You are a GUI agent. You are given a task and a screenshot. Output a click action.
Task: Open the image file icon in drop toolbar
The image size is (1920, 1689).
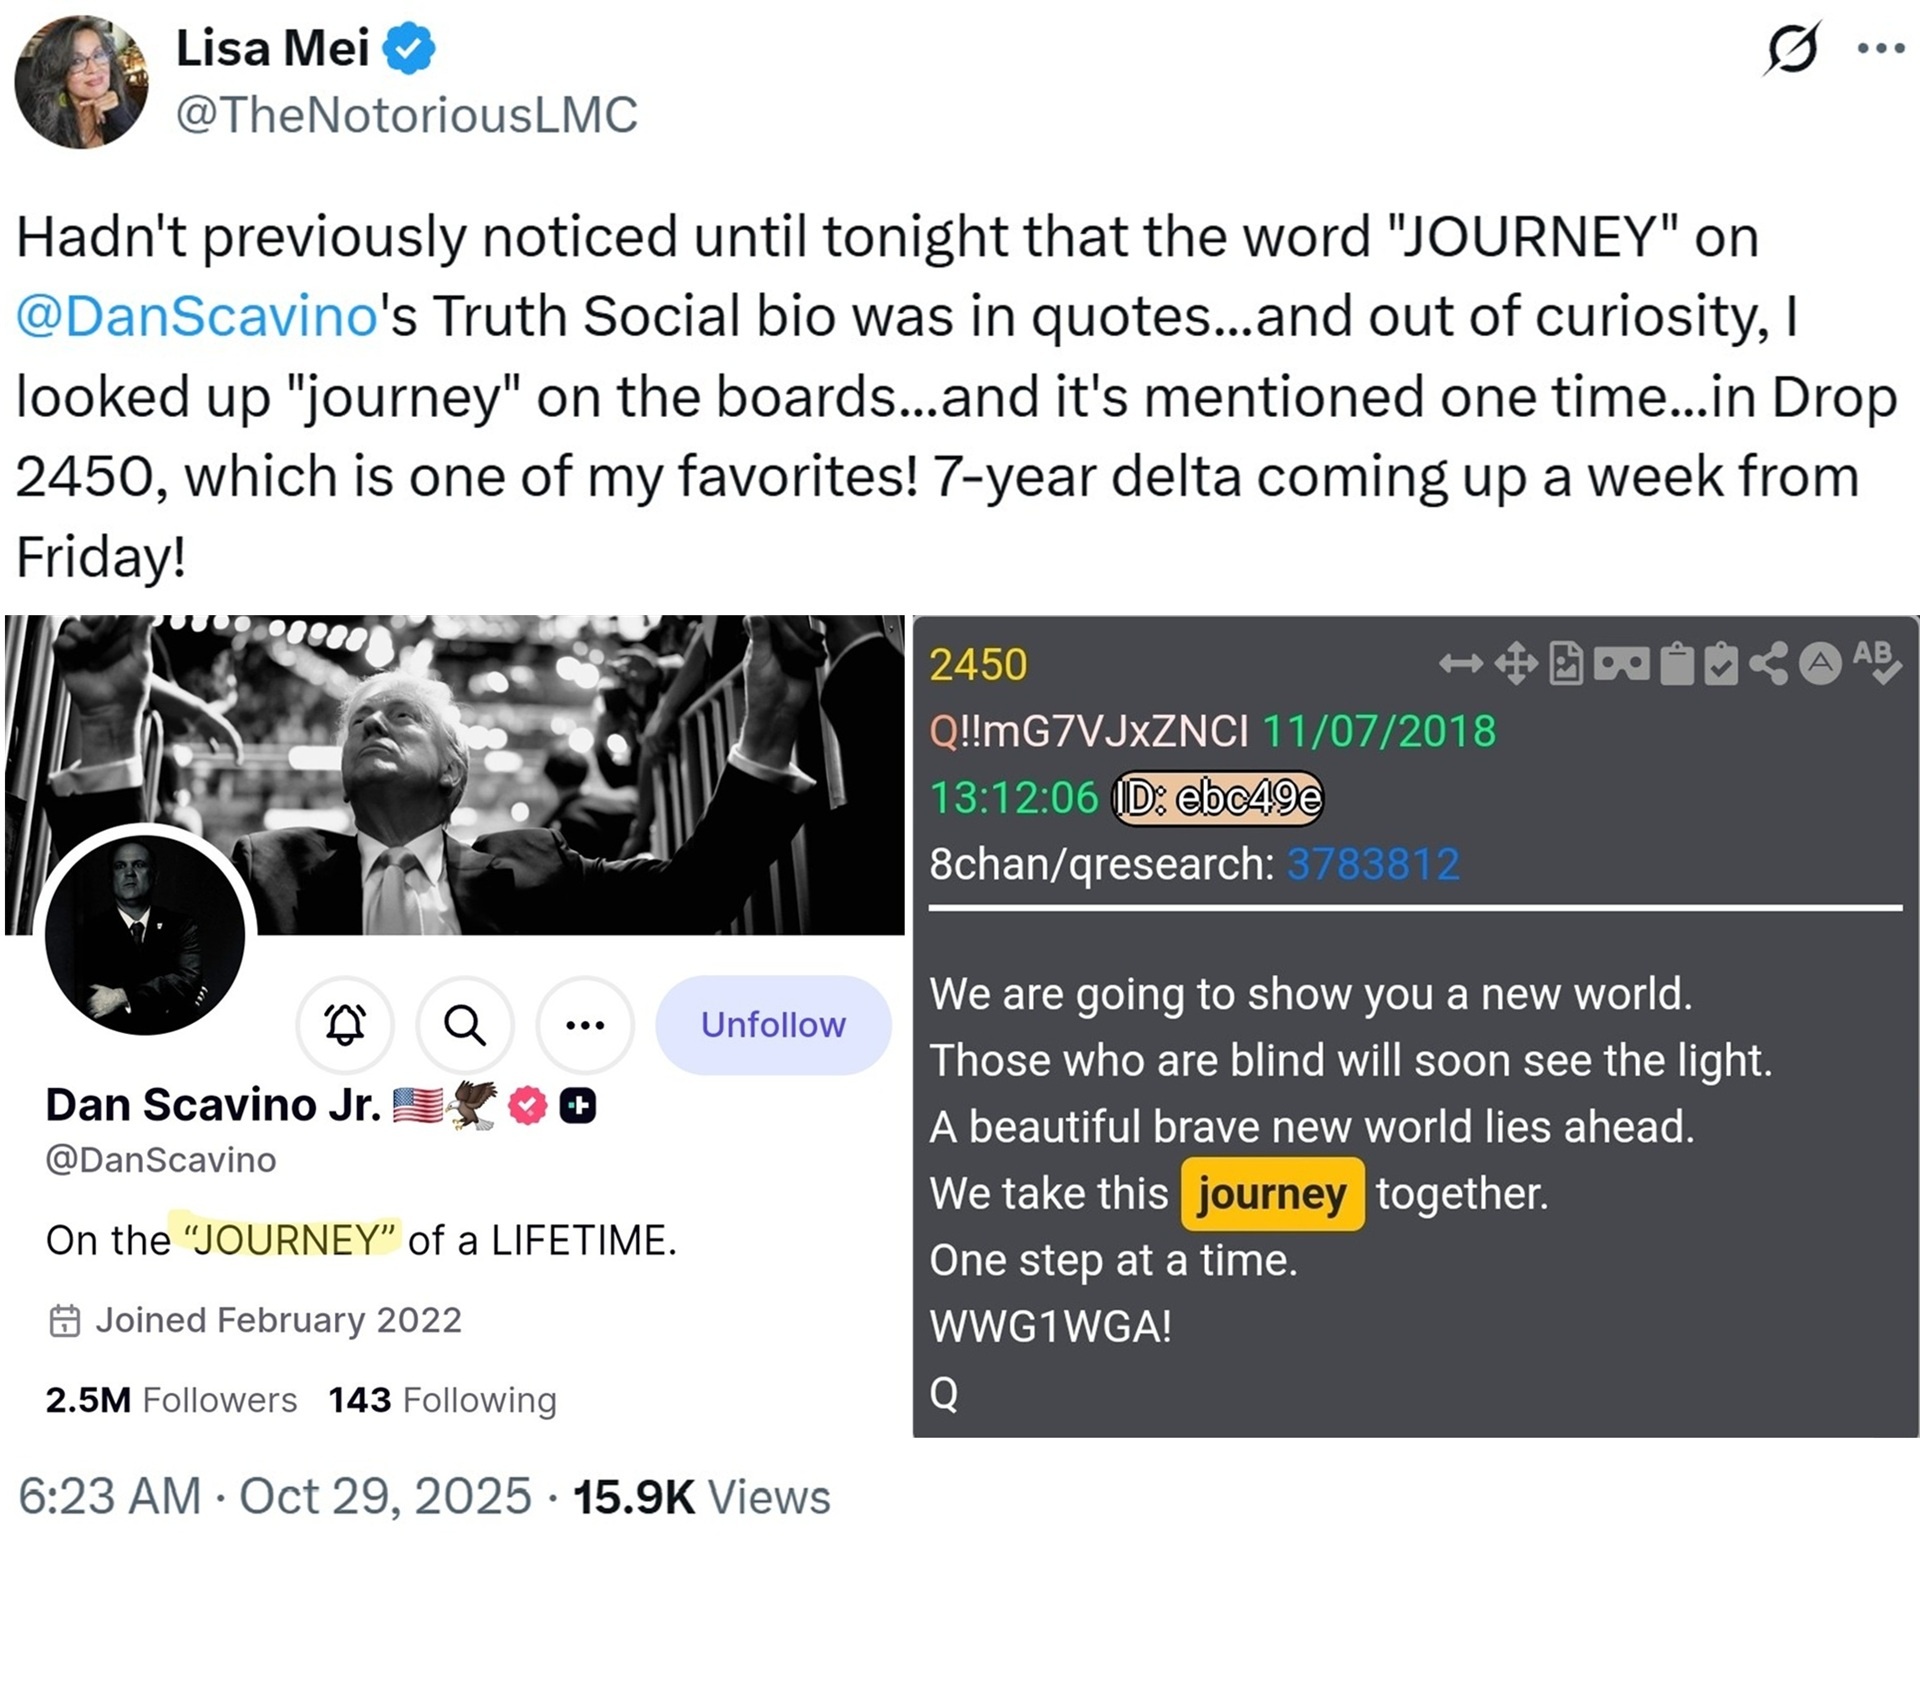[x=1566, y=663]
